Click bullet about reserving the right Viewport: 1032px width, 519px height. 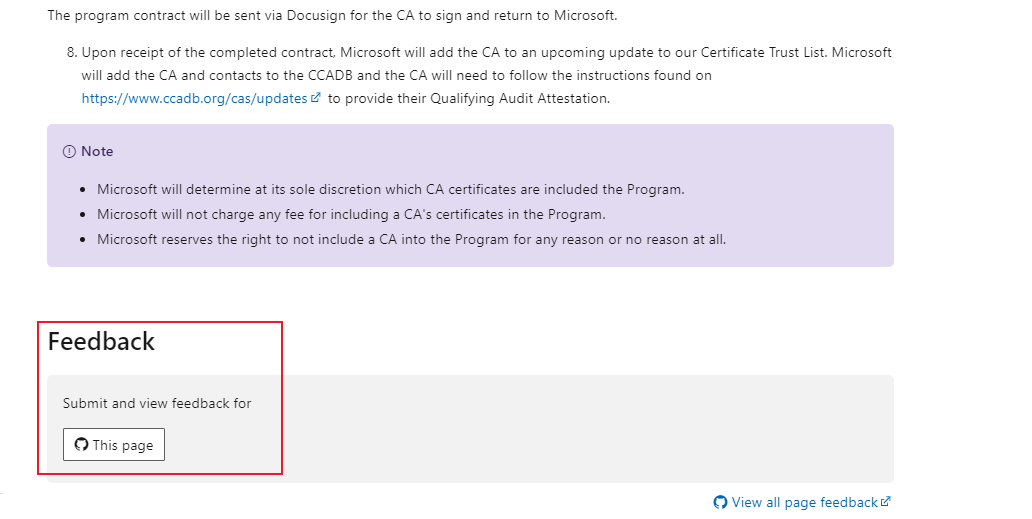point(410,239)
